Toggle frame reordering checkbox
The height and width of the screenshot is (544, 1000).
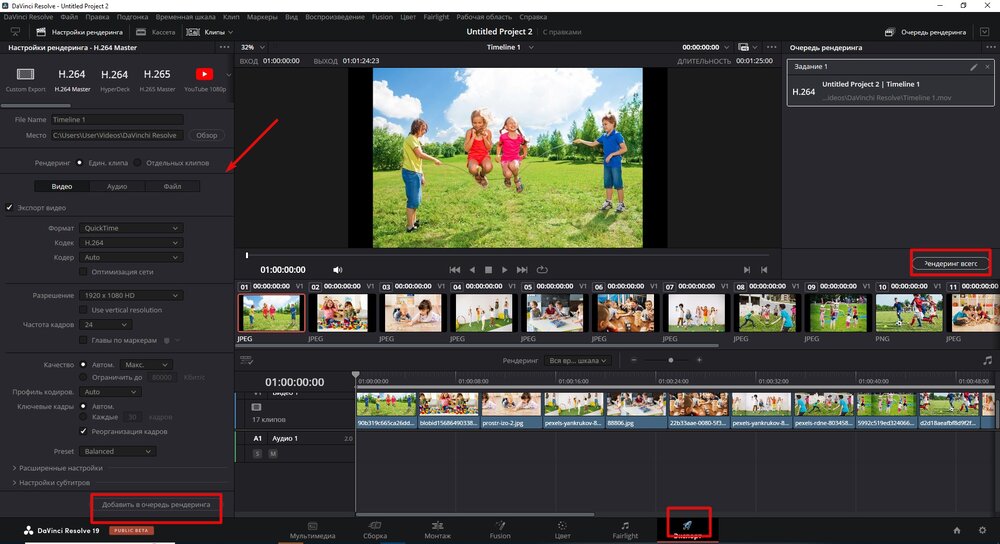click(x=83, y=431)
